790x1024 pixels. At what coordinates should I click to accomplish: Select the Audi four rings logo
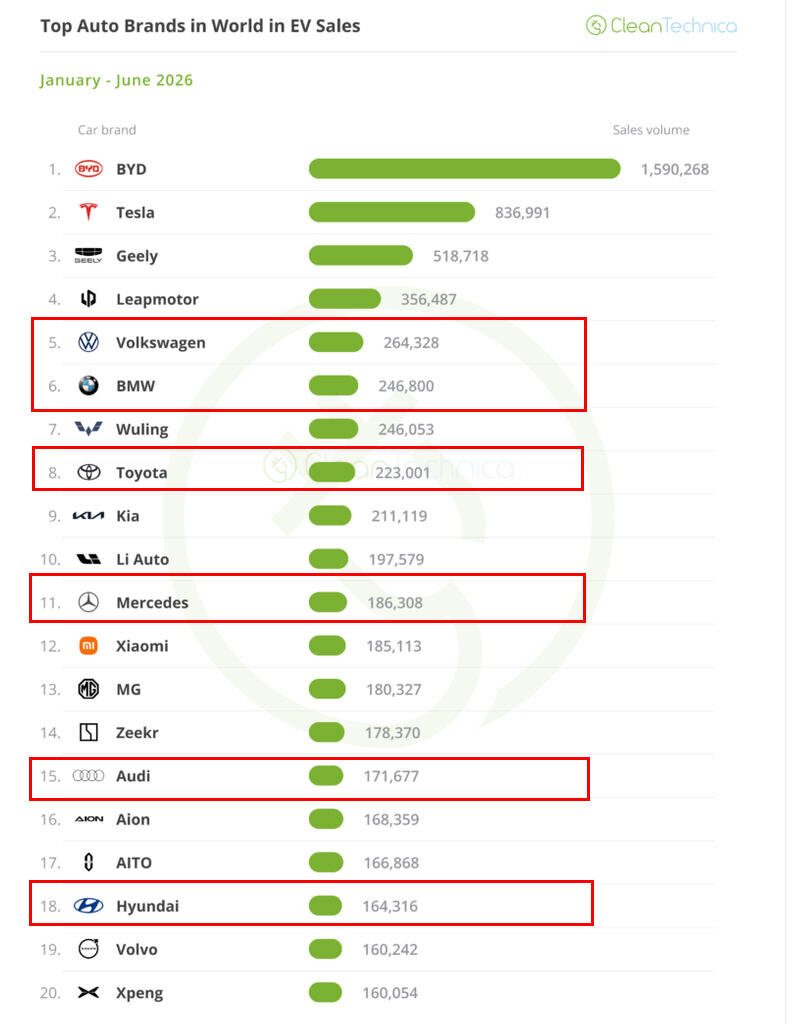(x=88, y=775)
